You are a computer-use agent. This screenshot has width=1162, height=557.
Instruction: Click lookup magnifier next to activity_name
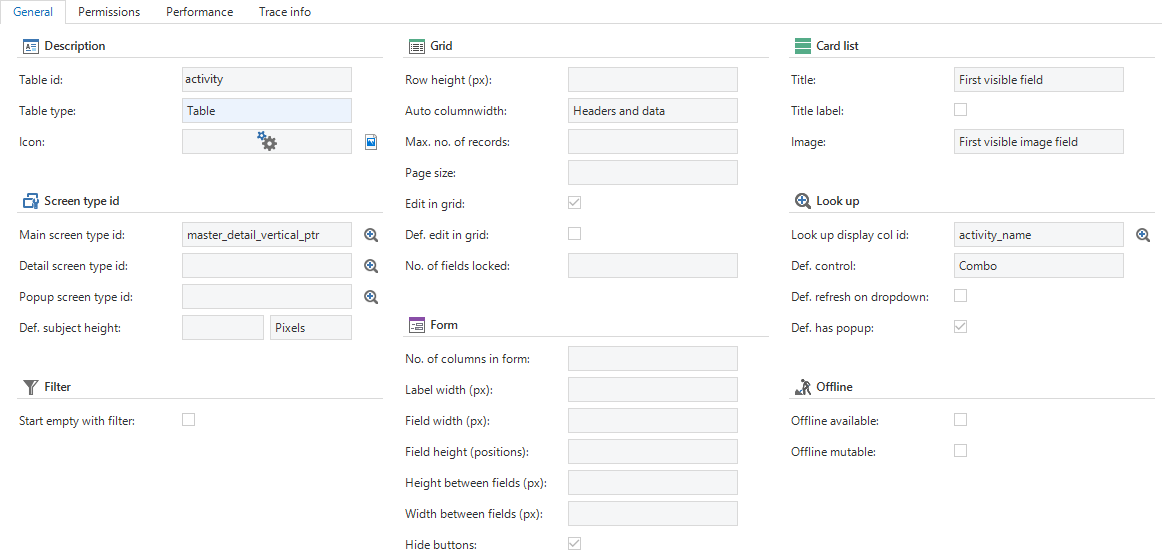(1143, 235)
